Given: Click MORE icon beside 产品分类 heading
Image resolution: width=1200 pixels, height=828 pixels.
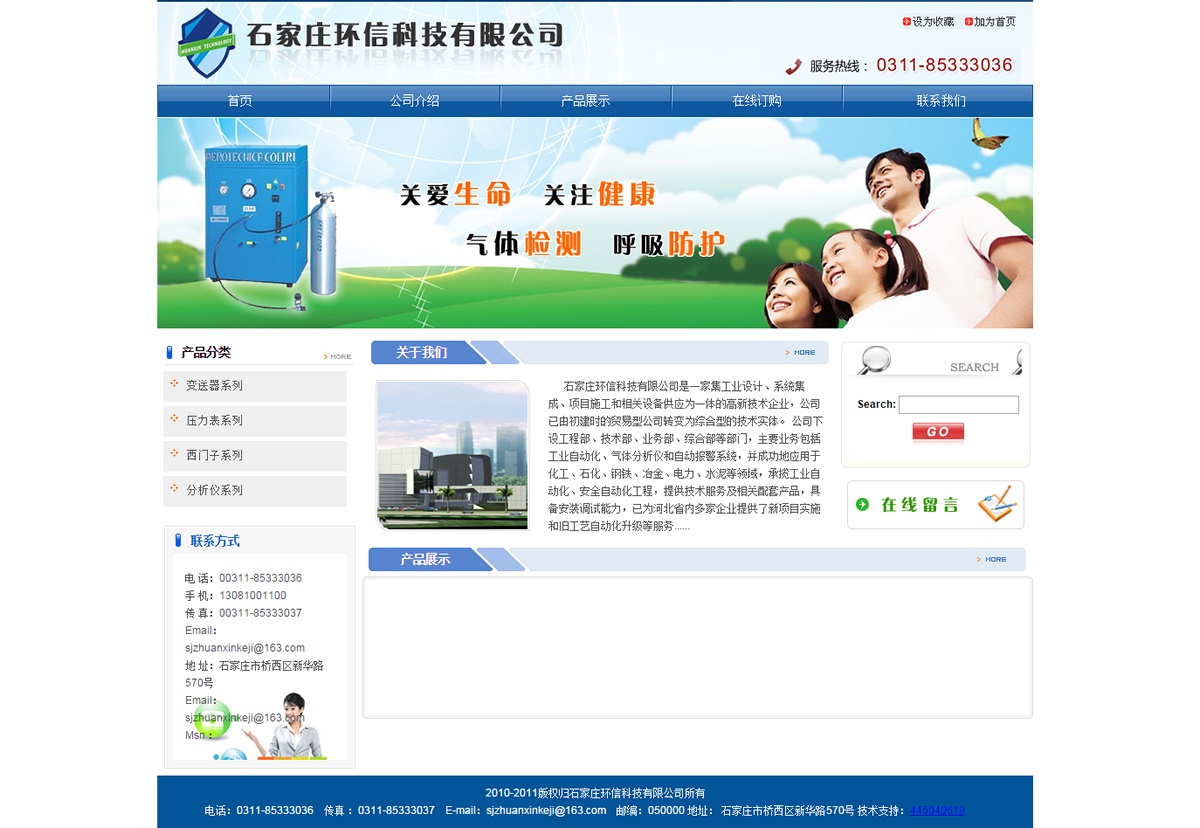Looking at the screenshot, I should 338,356.
